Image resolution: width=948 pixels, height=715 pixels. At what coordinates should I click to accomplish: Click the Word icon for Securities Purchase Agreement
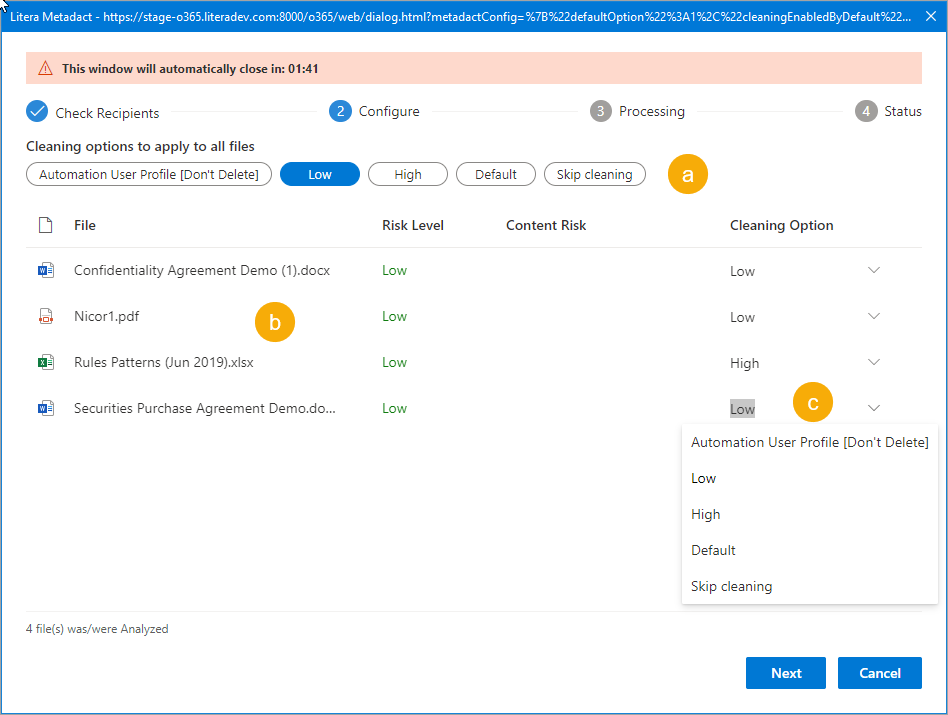pos(46,407)
